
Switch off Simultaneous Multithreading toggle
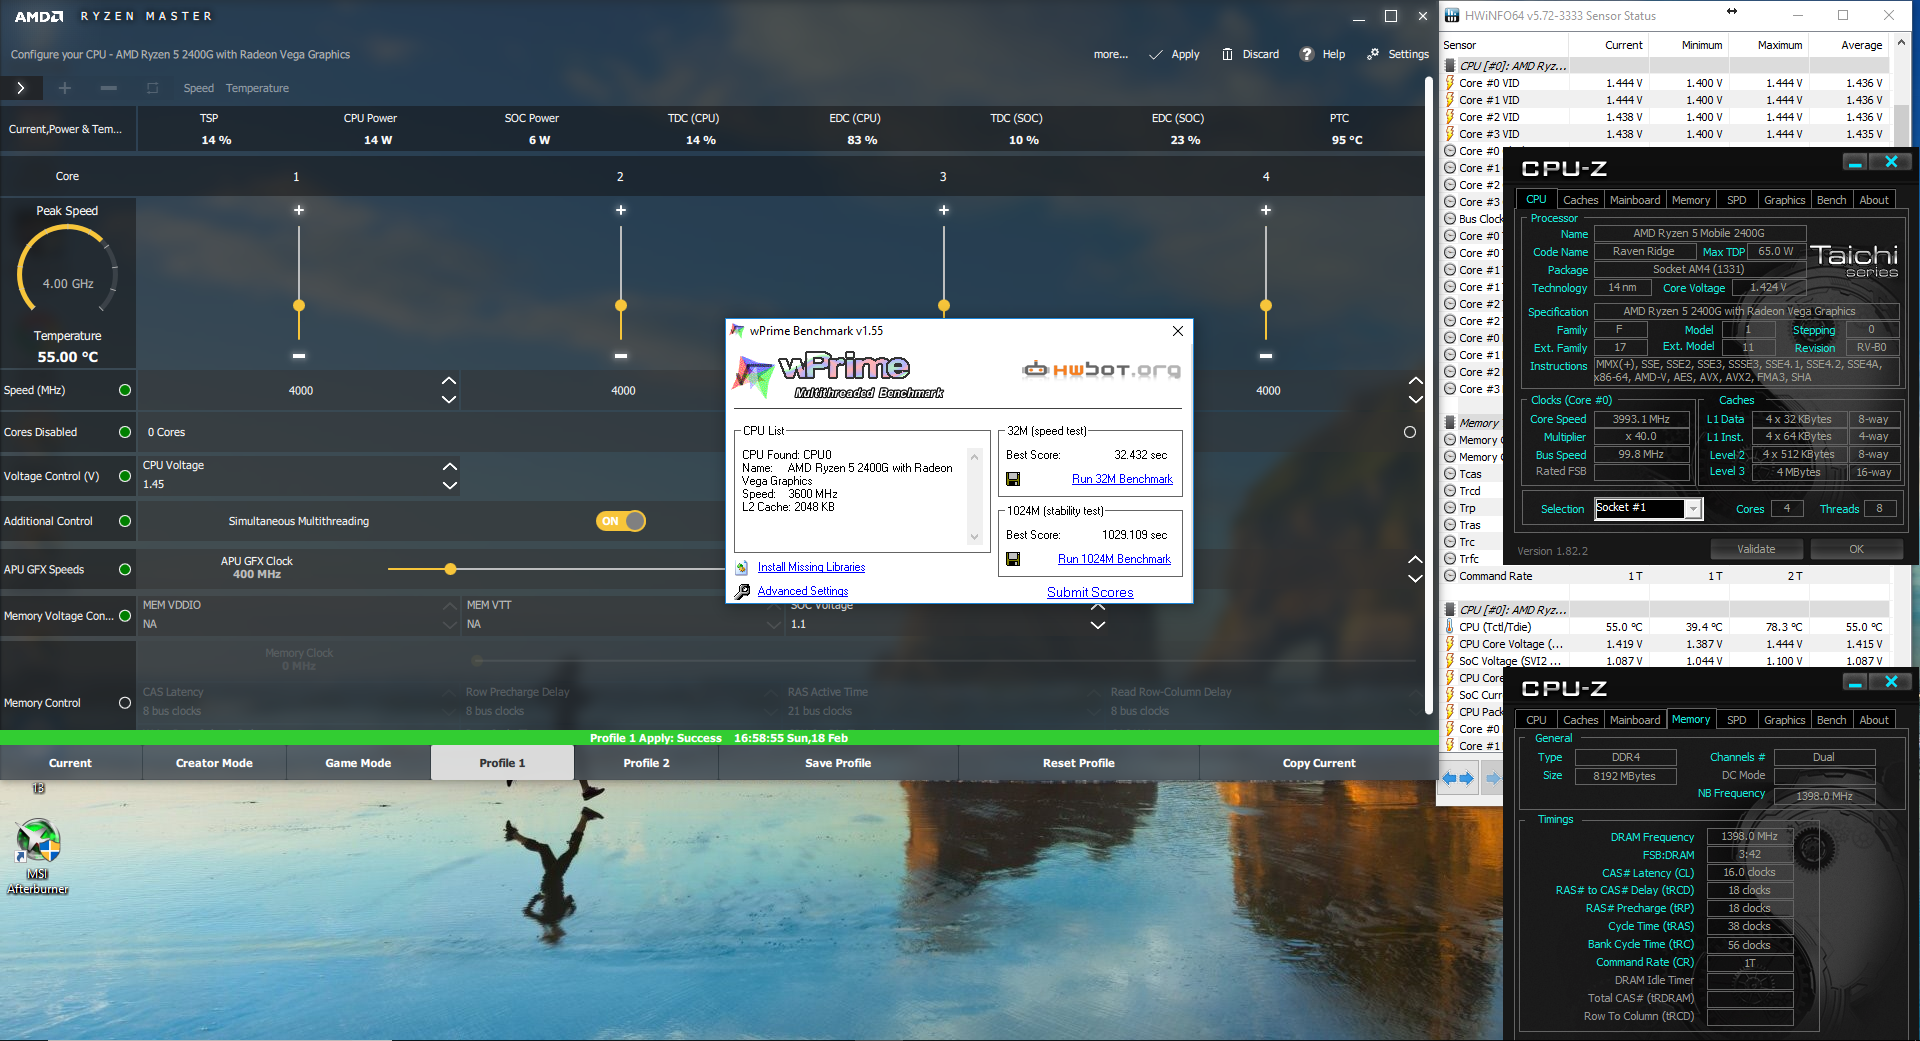[621, 521]
